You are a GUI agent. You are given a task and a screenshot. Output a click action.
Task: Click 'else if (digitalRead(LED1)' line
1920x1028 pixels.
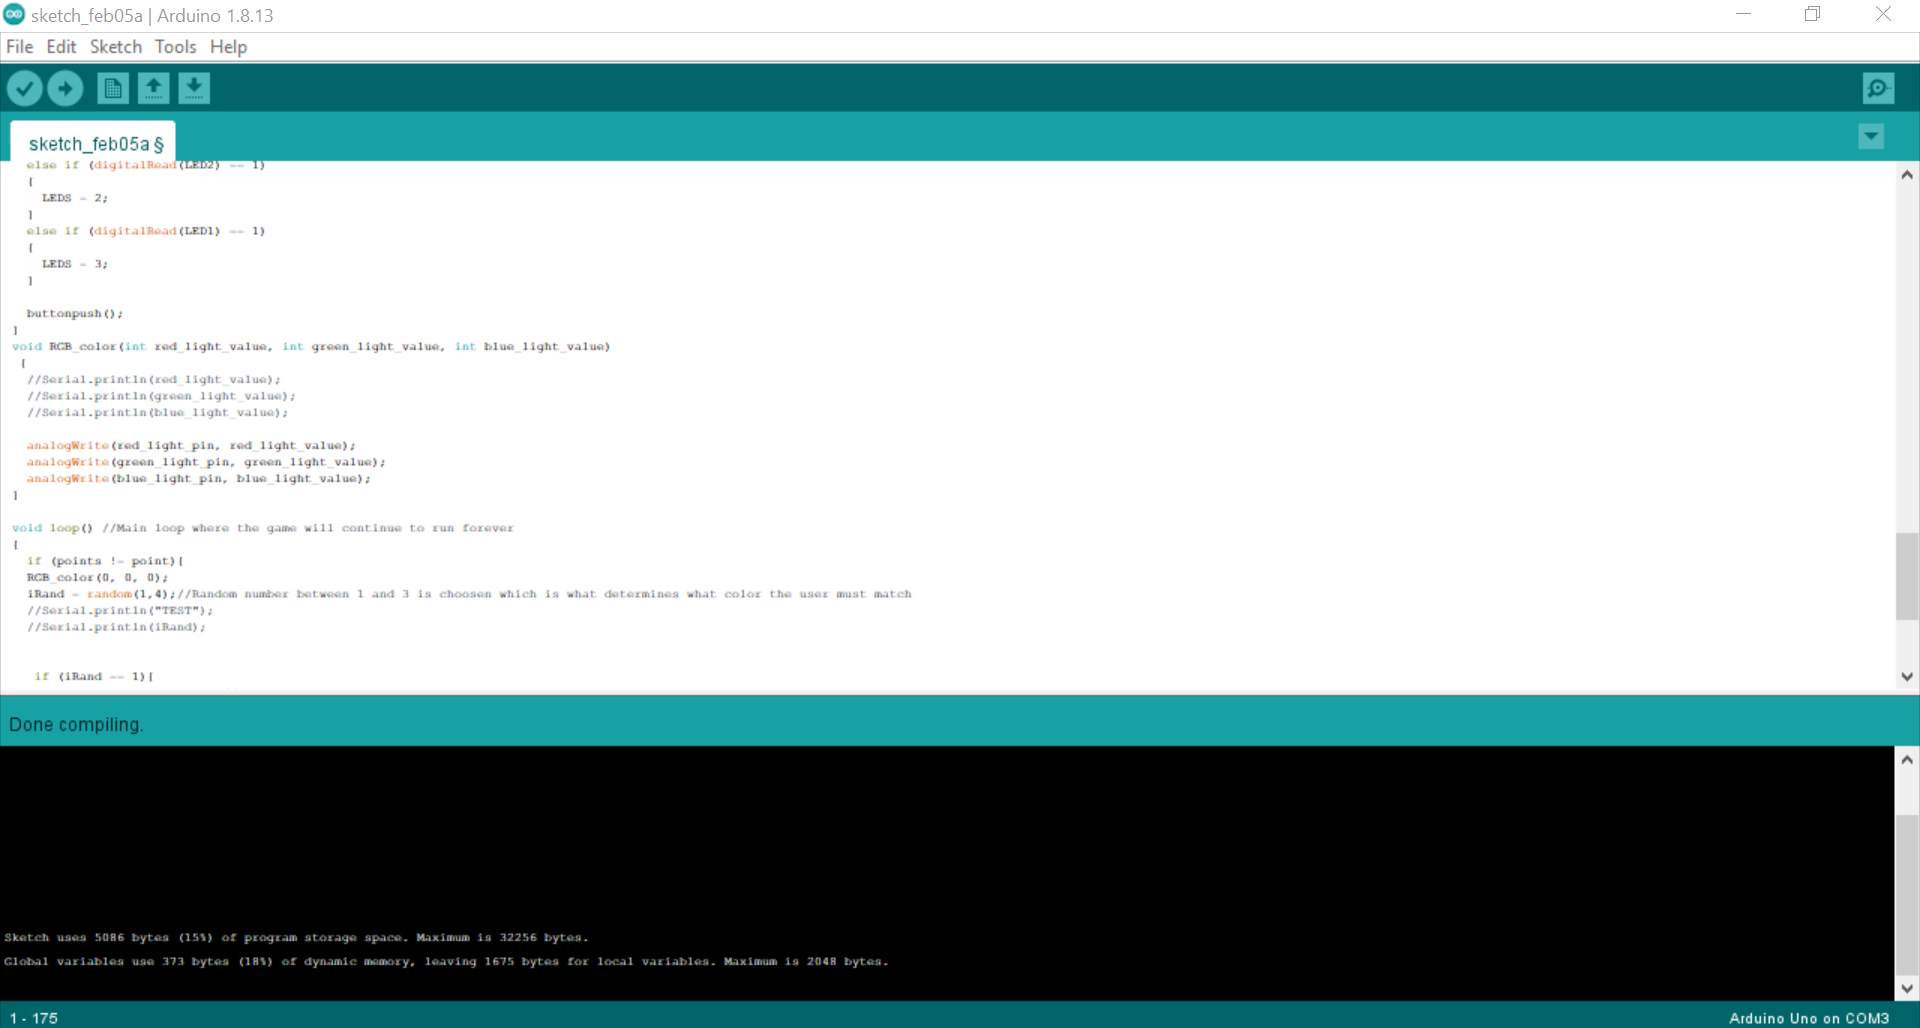click(146, 231)
